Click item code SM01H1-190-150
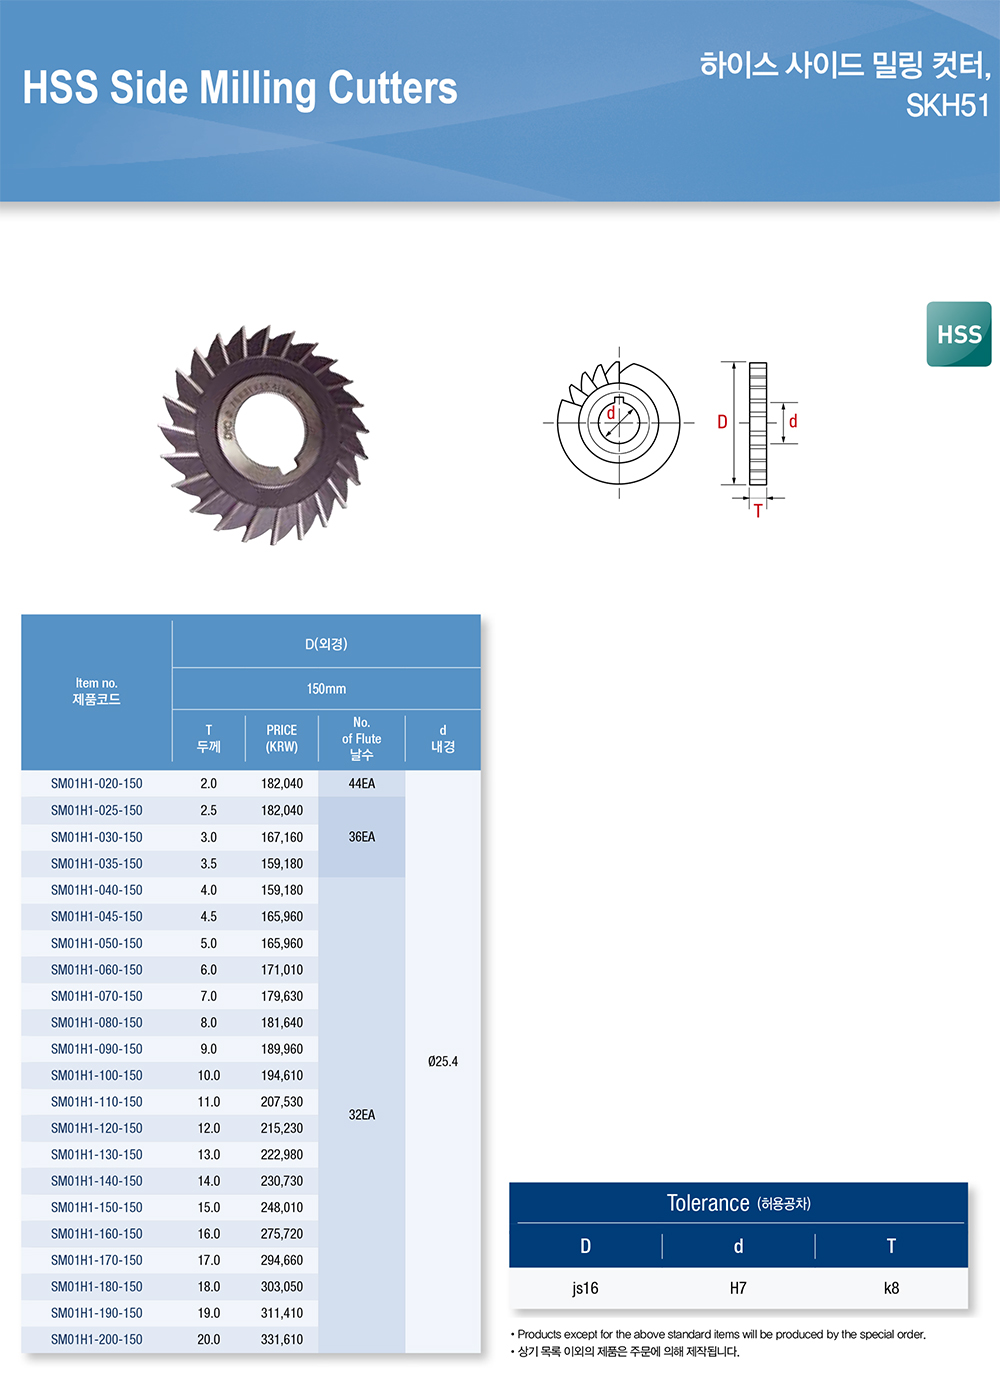Image resolution: width=1000 pixels, height=1373 pixels. [x=96, y=1313]
